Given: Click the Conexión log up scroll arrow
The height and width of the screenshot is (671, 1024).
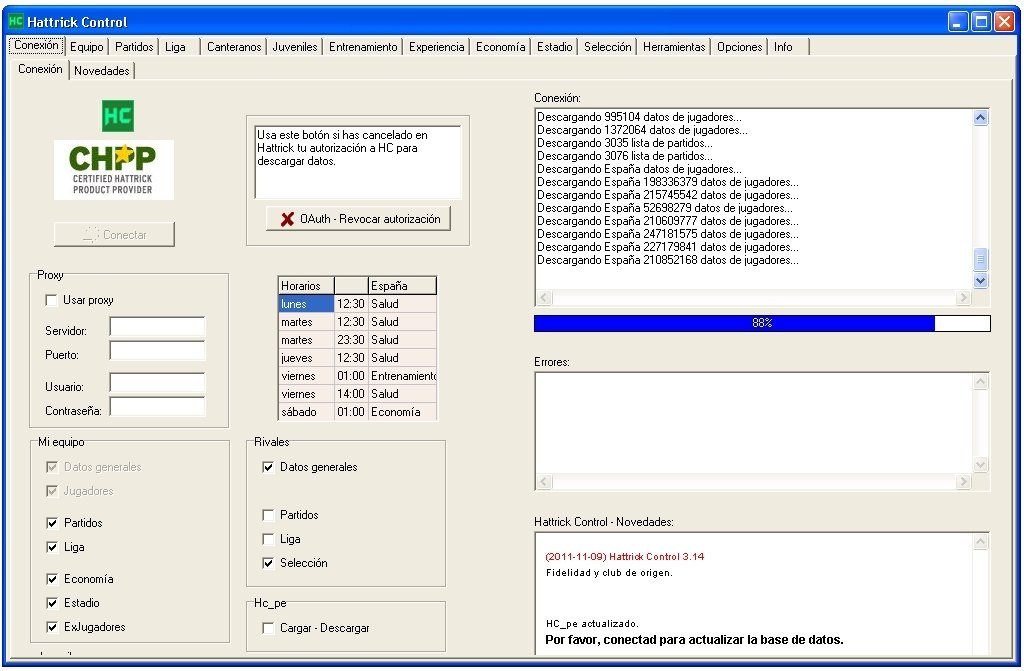Looking at the screenshot, I should 980,118.
